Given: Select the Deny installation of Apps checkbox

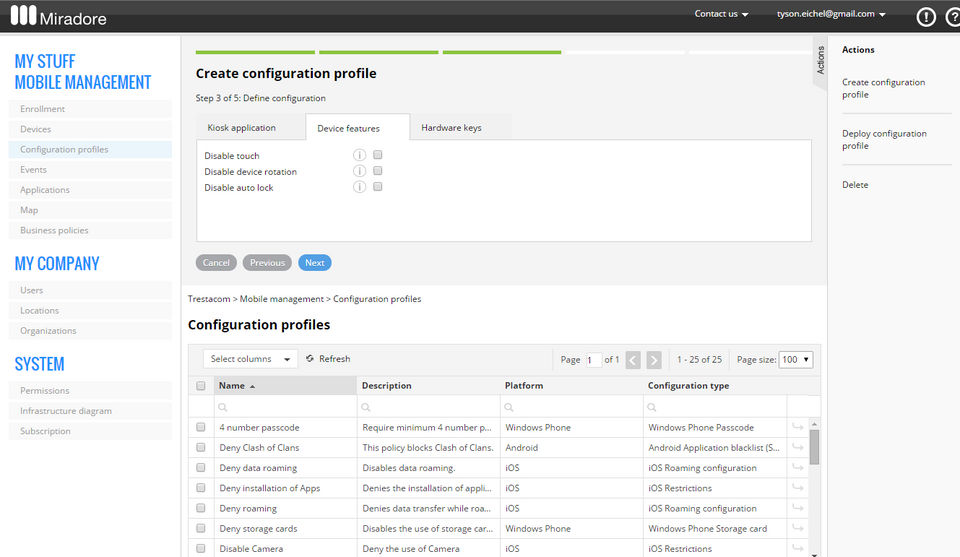Looking at the screenshot, I should pos(201,488).
